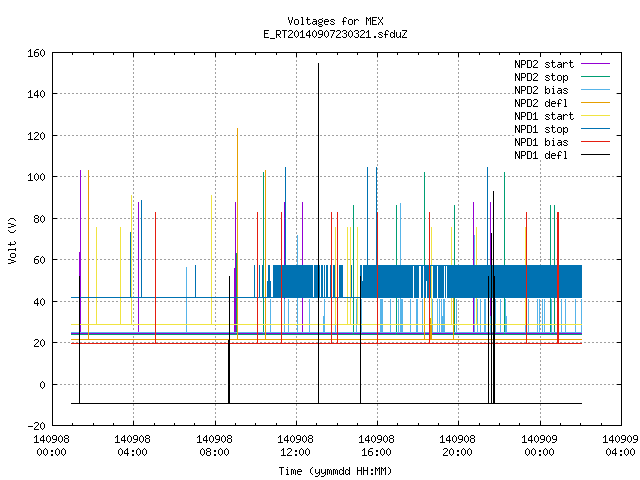Click the x-axis label 140908 16:00
This screenshot has height=480, width=640.
[x=376, y=446]
